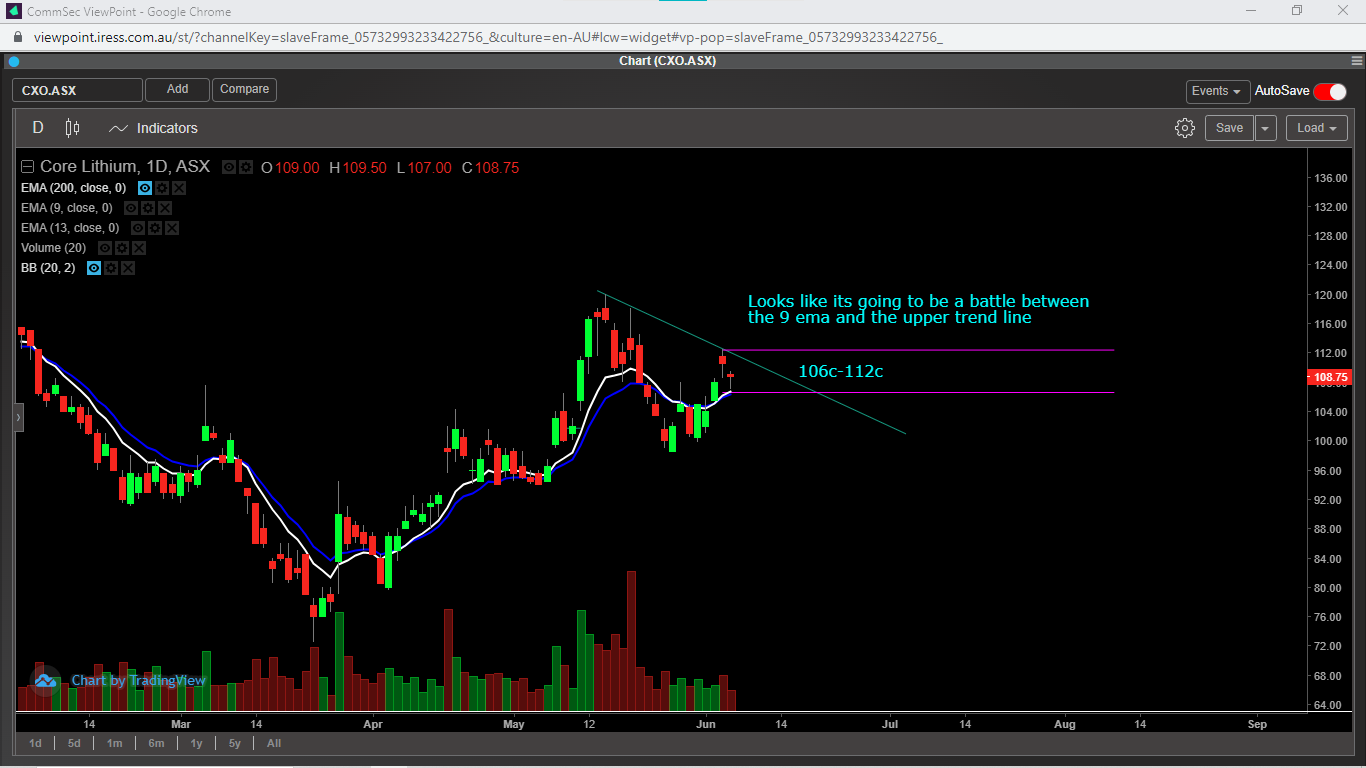Click the EMA (9, close, 0) label
The image size is (1366, 768).
point(67,208)
